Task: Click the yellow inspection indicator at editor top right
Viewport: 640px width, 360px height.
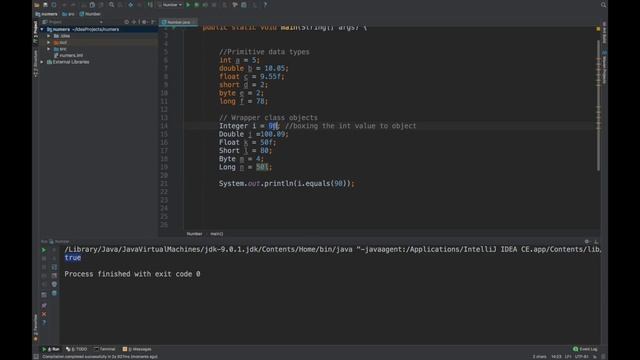Action: click(598, 29)
